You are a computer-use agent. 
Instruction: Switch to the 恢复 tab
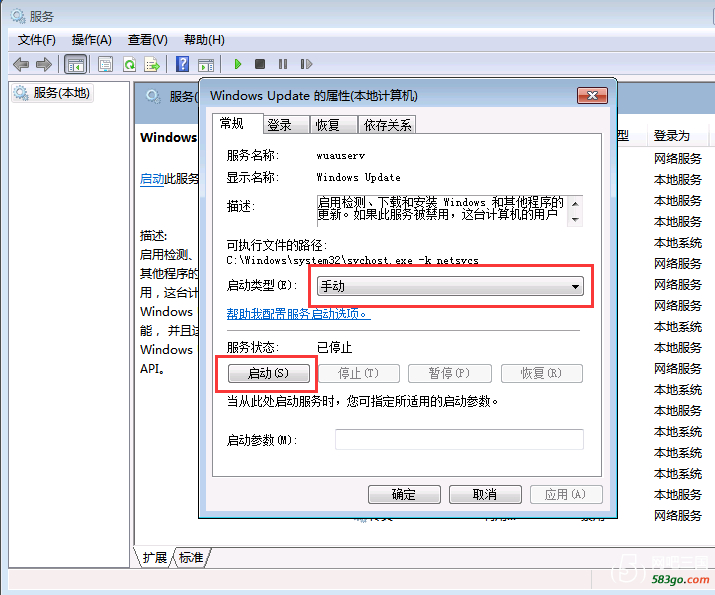pyautogui.click(x=334, y=125)
